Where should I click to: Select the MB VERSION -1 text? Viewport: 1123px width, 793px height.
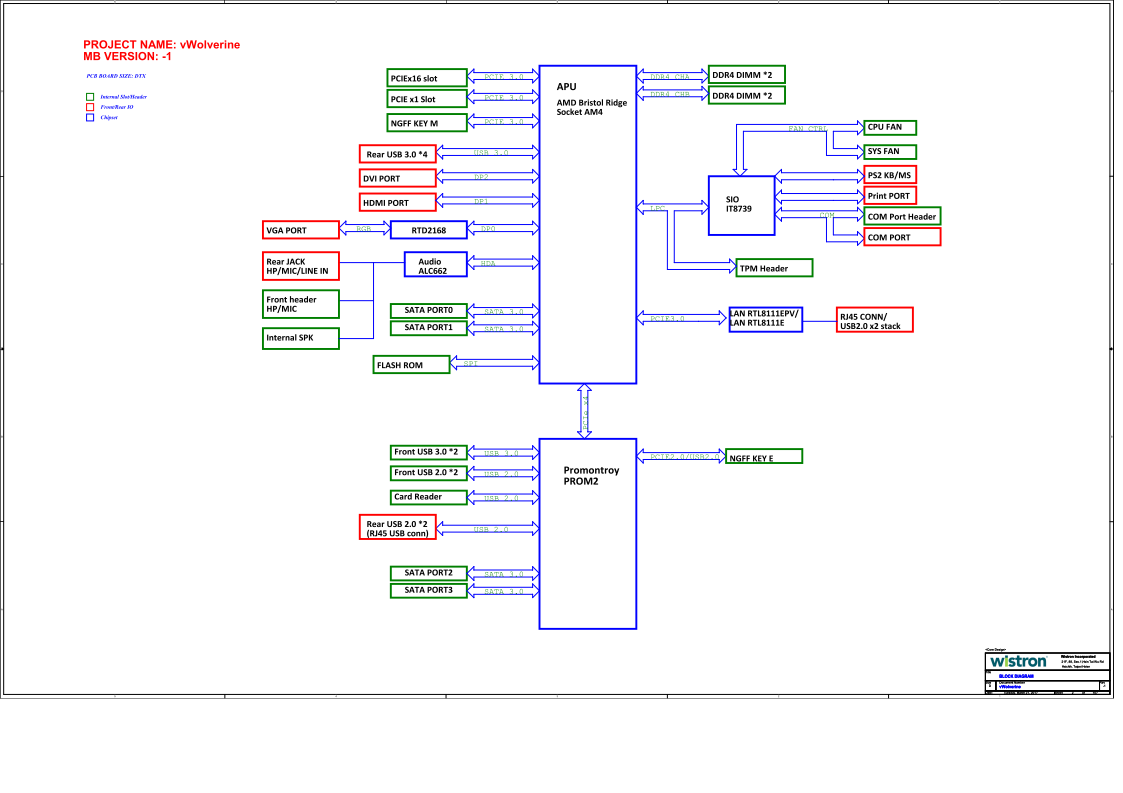pyautogui.click(x=127, y=57)
